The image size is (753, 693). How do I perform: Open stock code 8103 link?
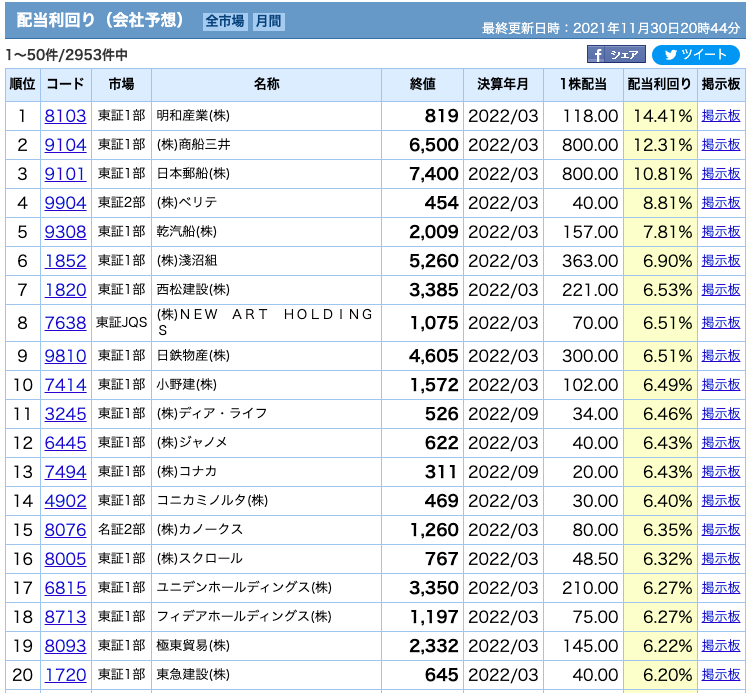tap(65, 116)
